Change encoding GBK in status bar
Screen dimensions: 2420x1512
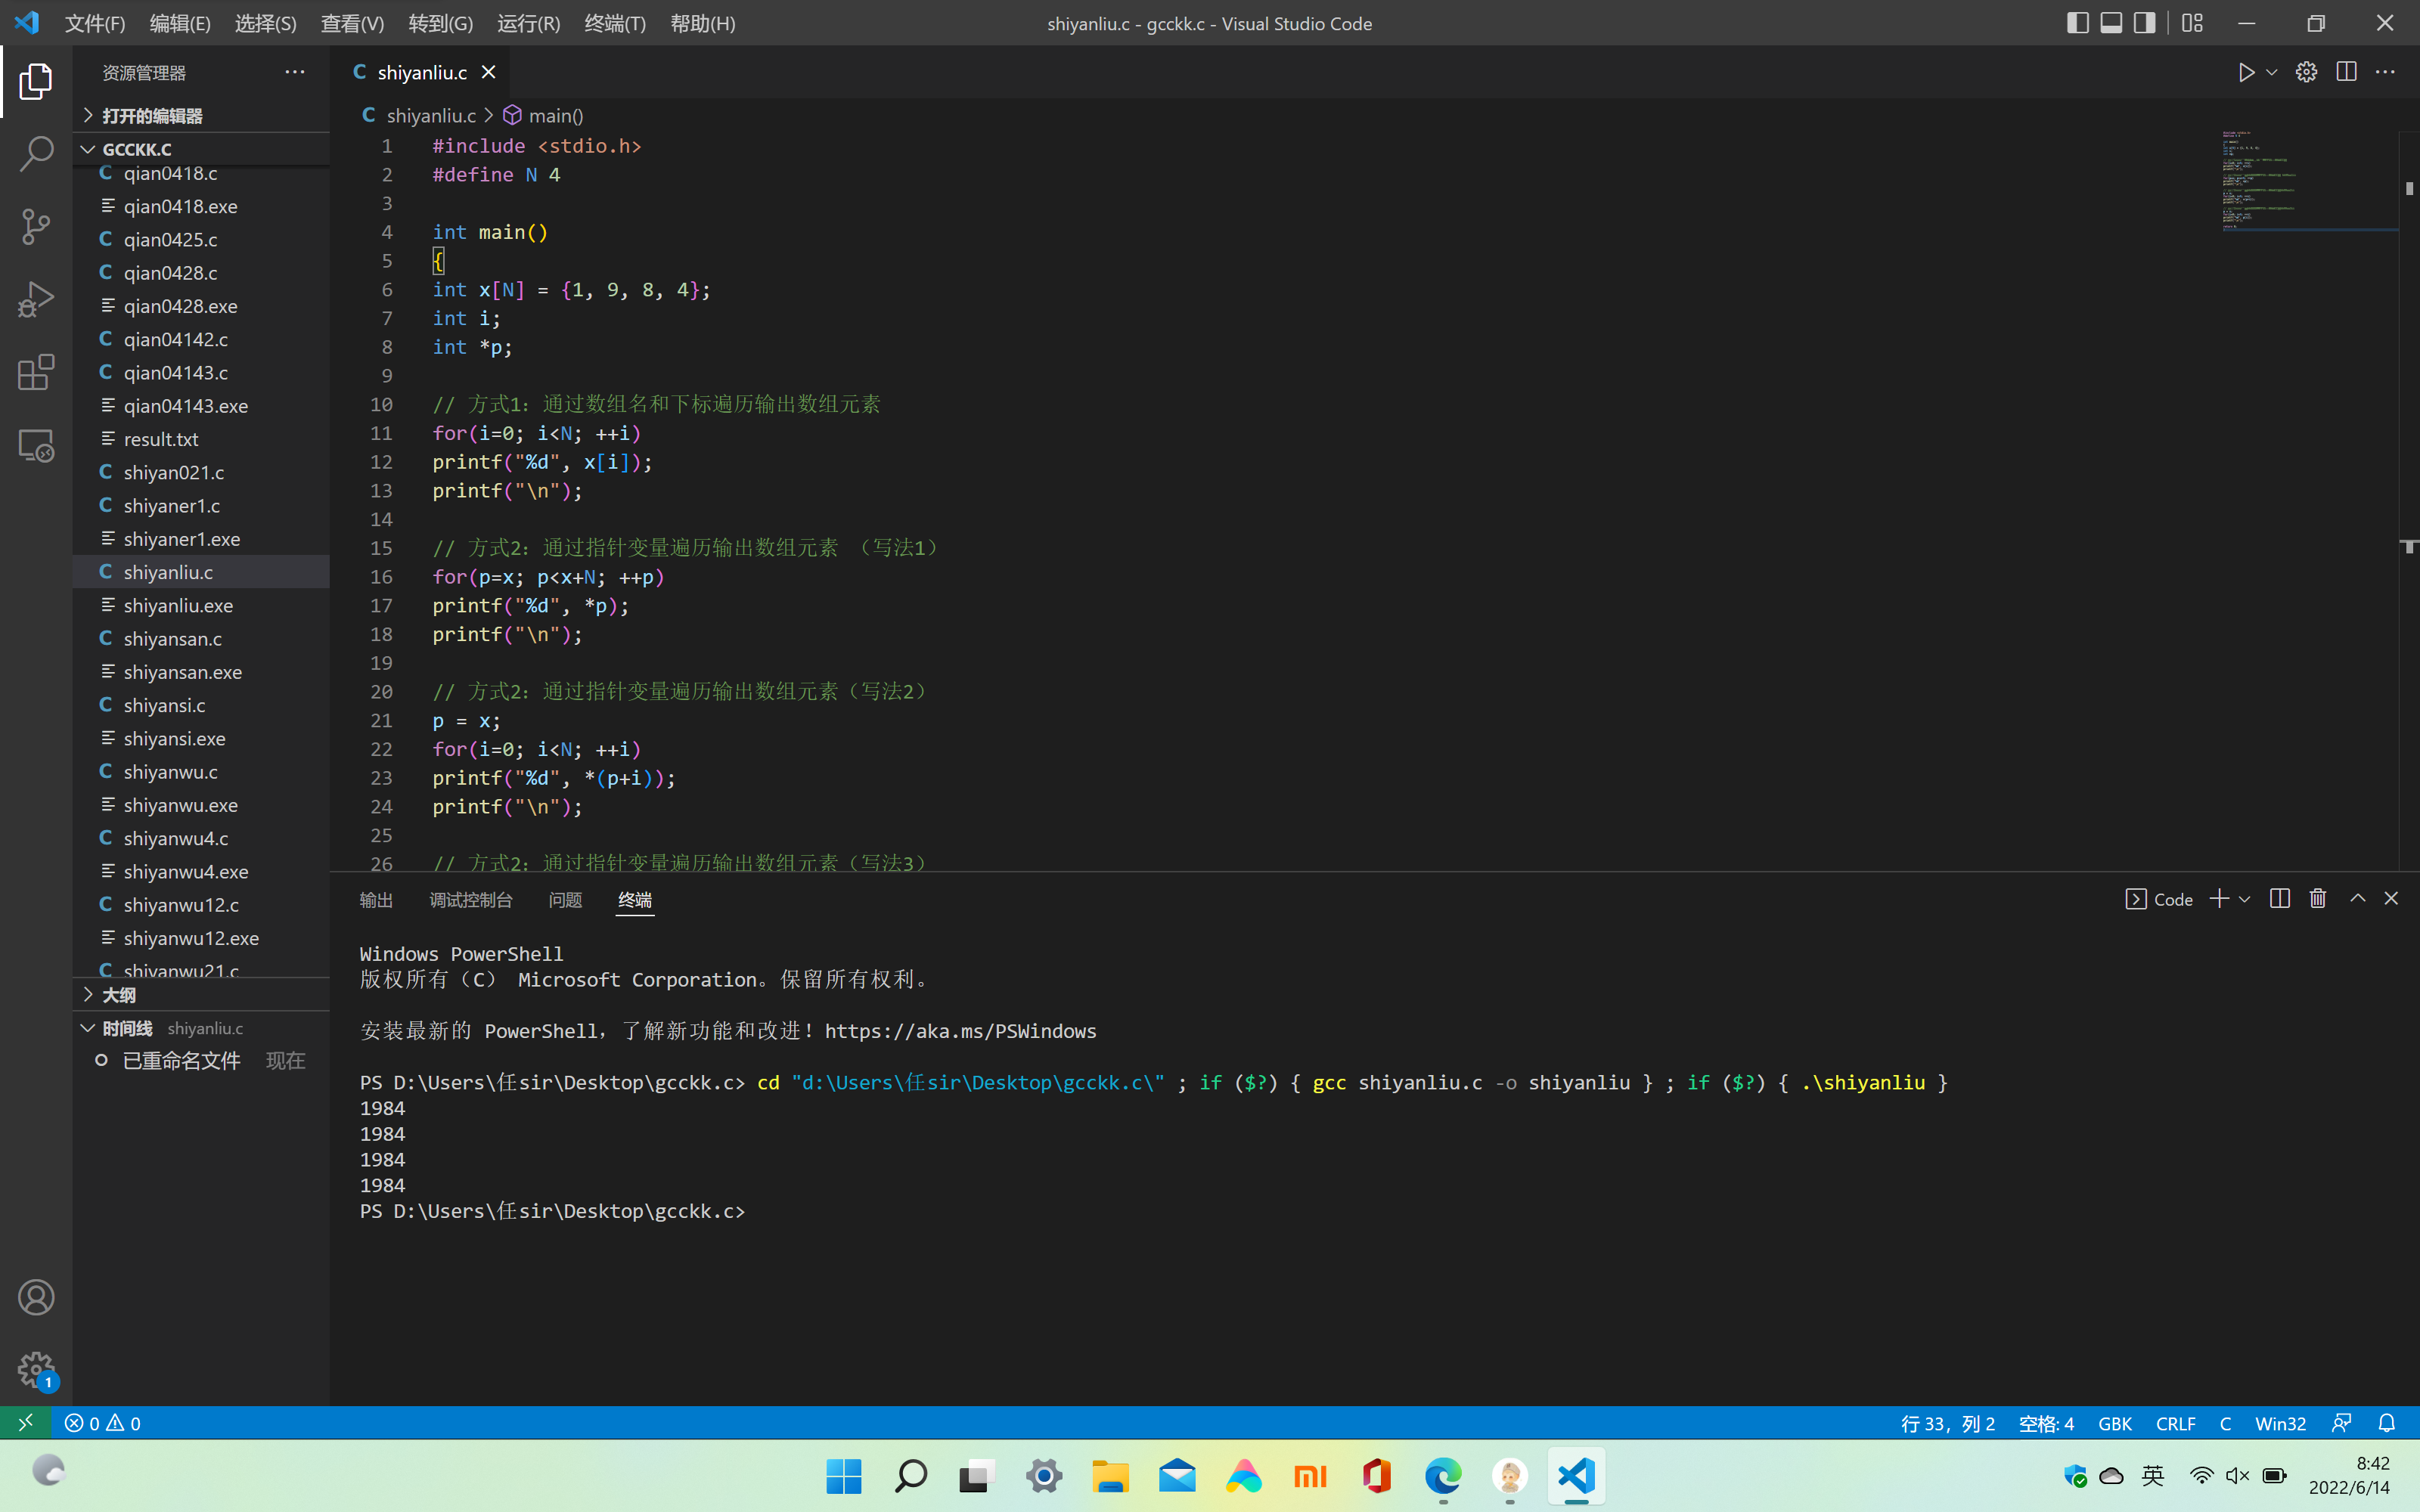click(x=2114, y=1423)
